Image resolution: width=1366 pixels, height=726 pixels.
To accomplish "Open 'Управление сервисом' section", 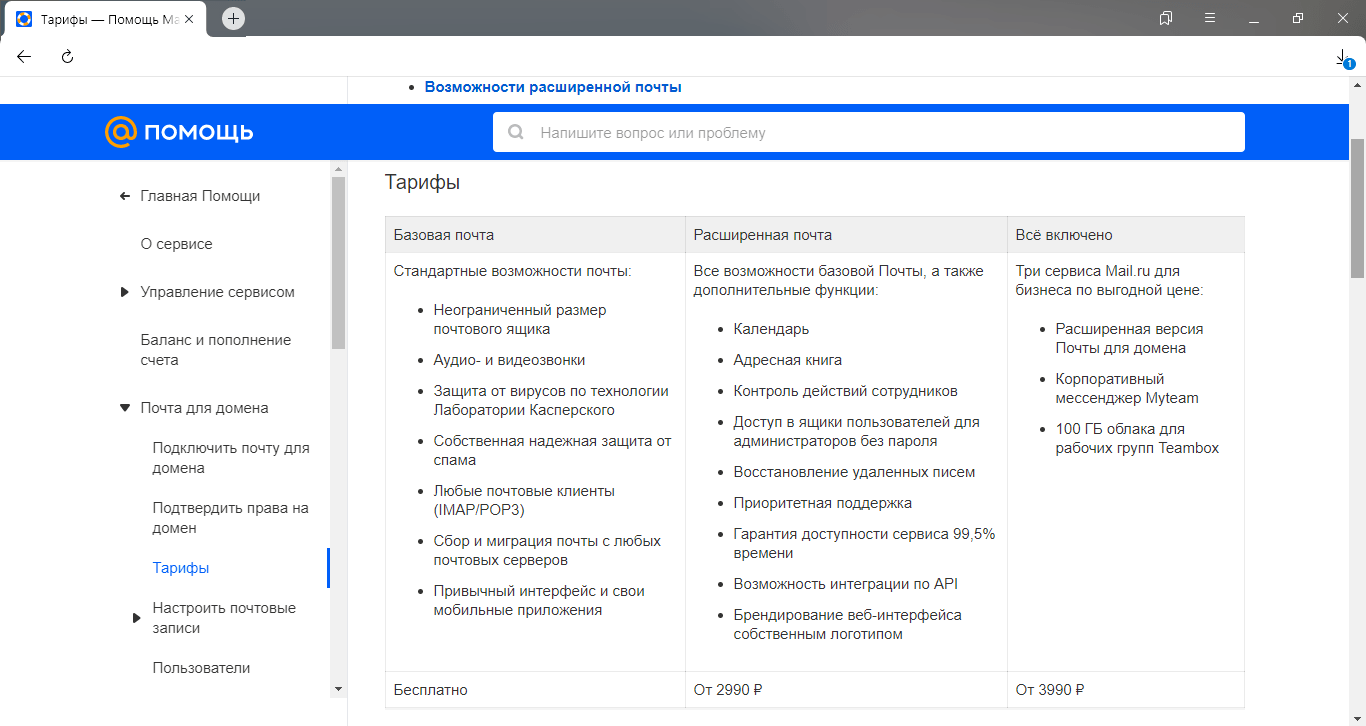I will pos(218,292).
